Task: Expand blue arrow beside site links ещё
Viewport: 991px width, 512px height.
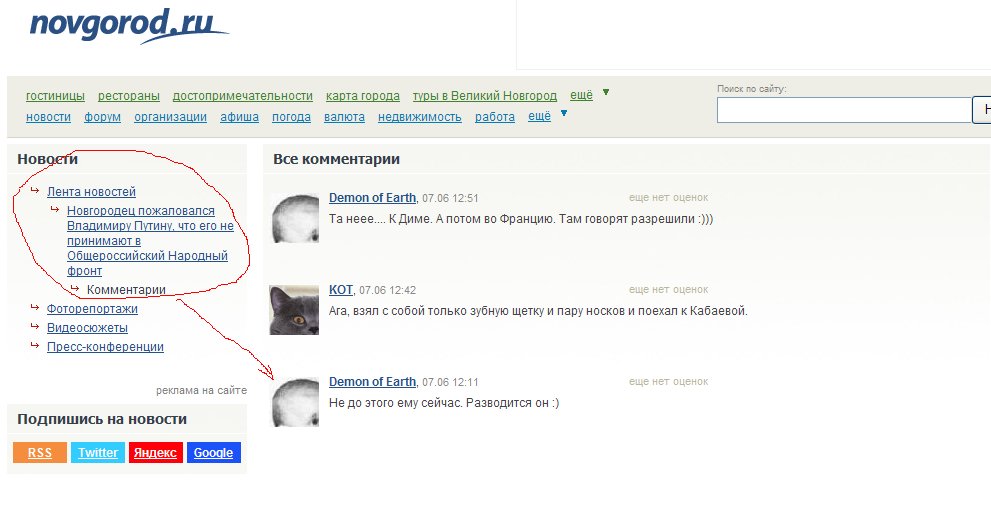Action: pos(564,114)
